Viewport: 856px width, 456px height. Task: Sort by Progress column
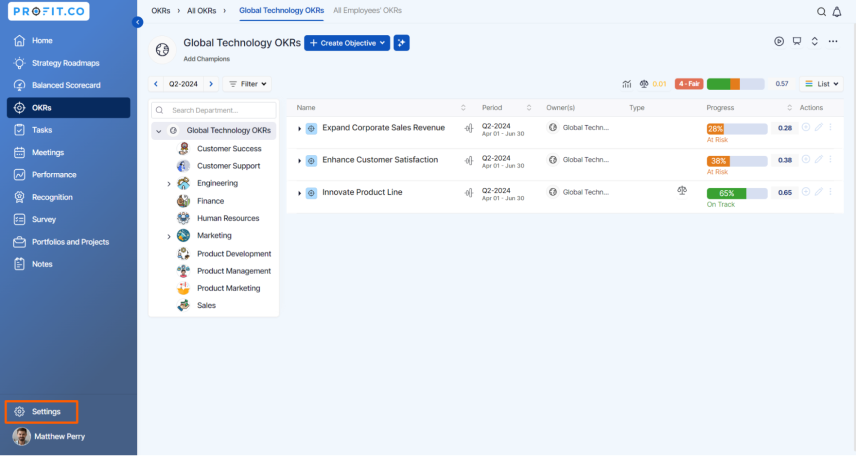789,108
